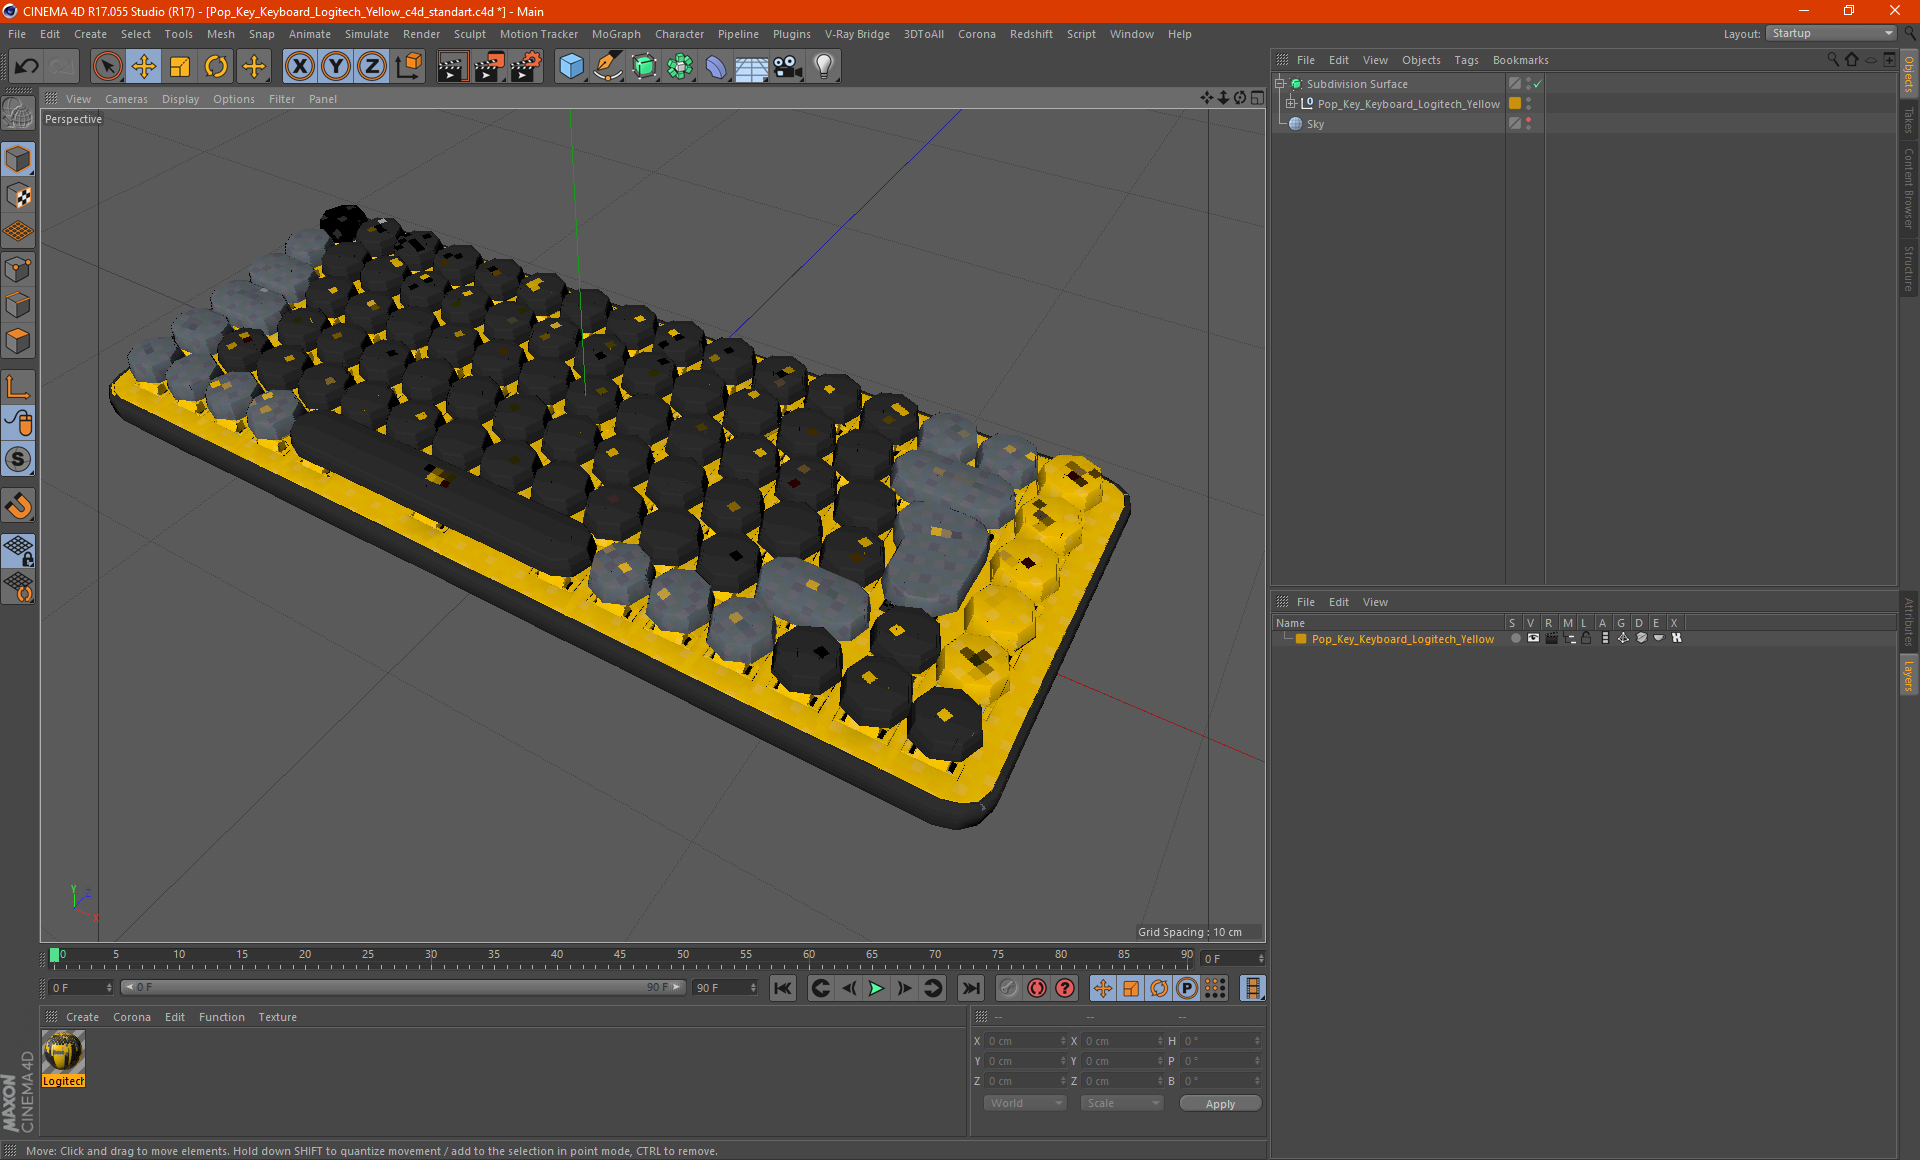Add a Camera object
Screen dimensions: 1920x1160
point(788,67)
